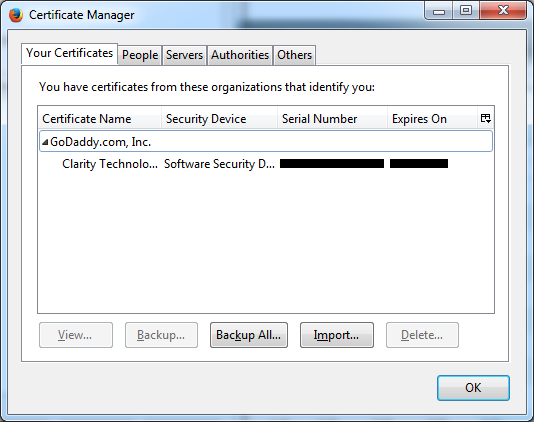Screen dimensions: 534x422
Task: Select the Your Certificates tab
Action: pyautogui.click(x=69, y=53)
